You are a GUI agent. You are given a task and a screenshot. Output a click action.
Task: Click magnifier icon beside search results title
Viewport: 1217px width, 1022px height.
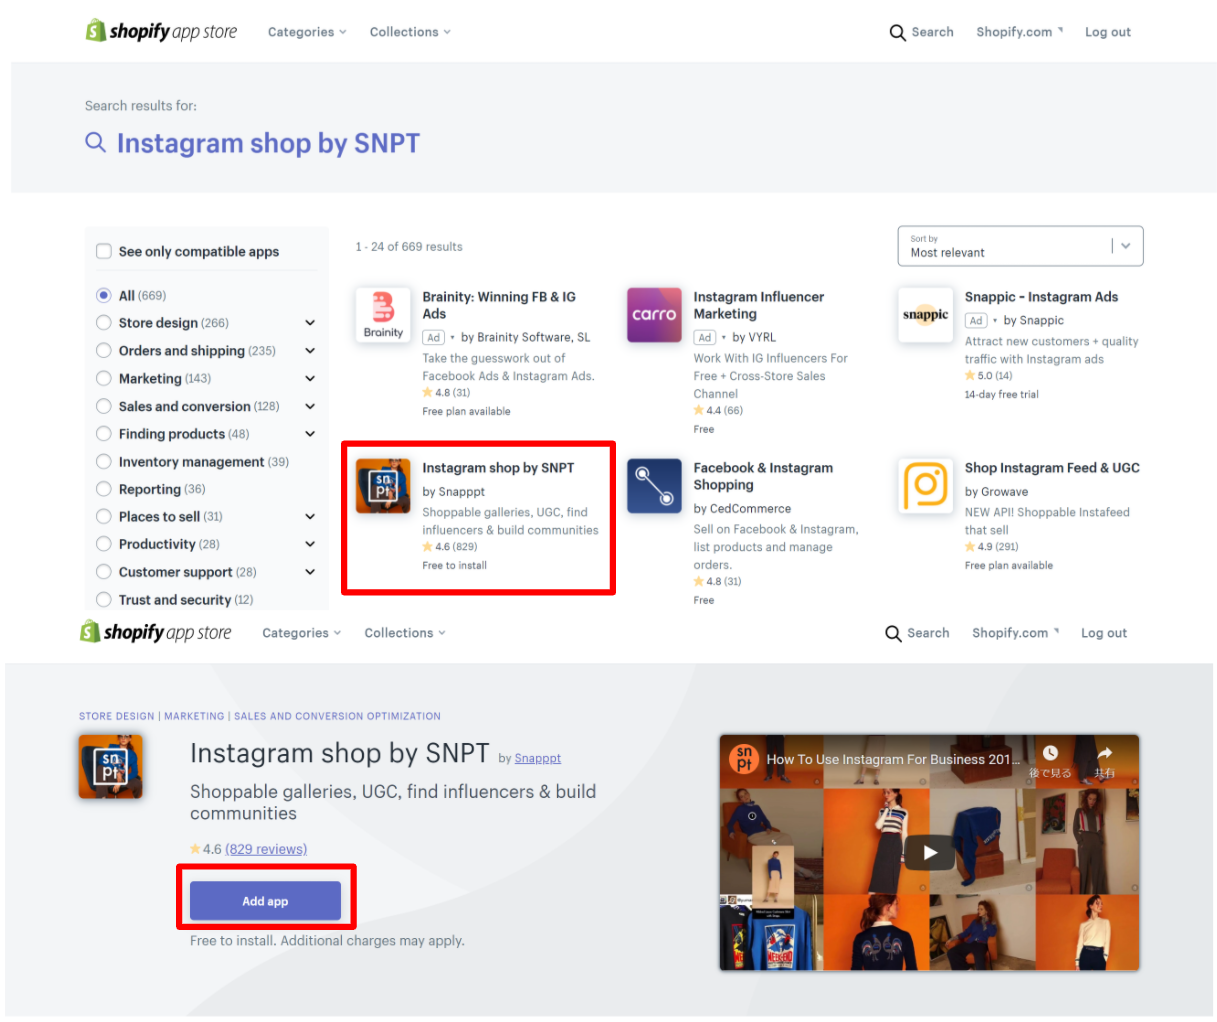click(95, 143)
